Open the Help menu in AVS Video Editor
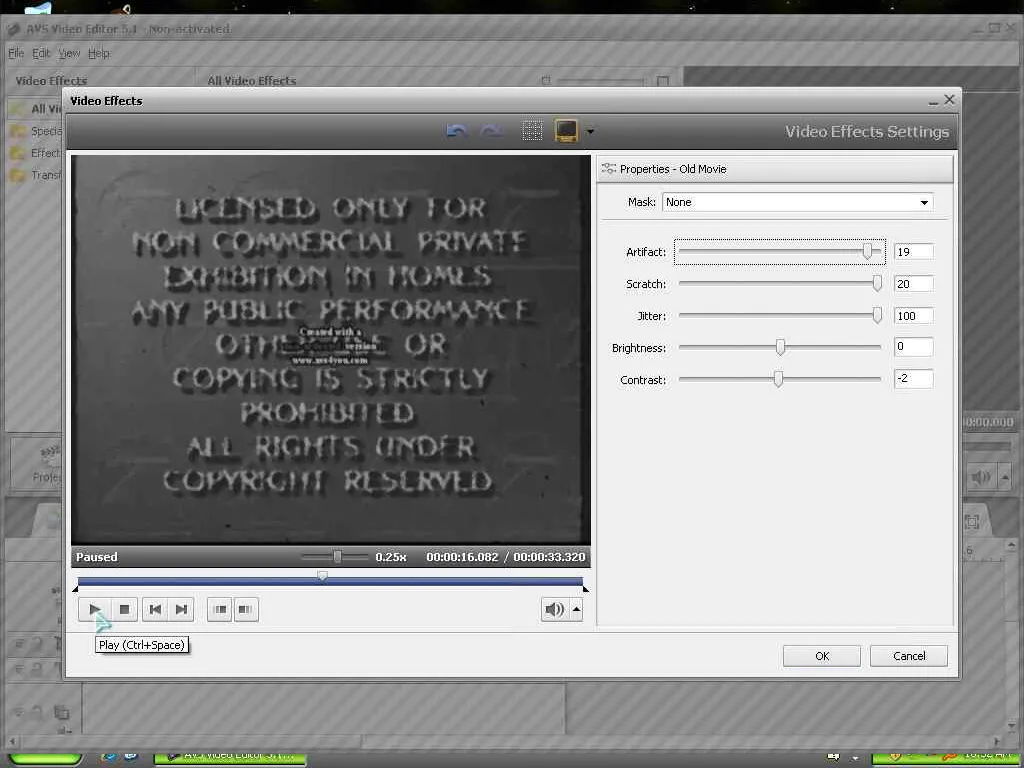This screenshot has height=768, width=1024. point(99,53)
